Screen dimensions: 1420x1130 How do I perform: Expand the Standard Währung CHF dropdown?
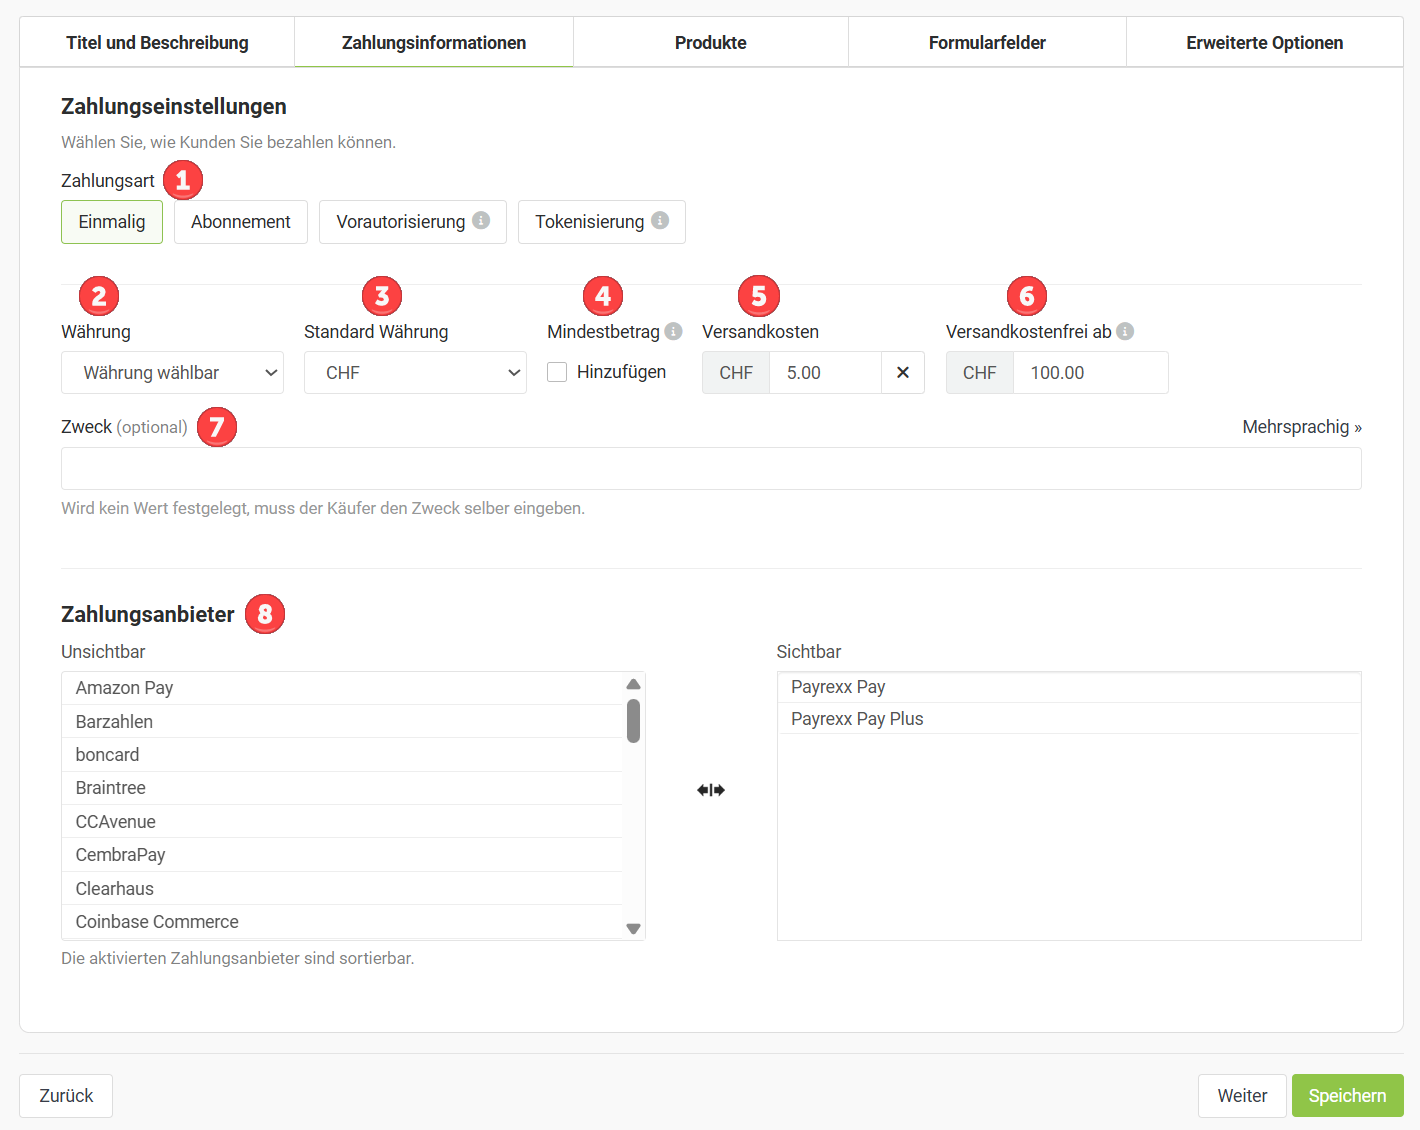coord(415,373)
